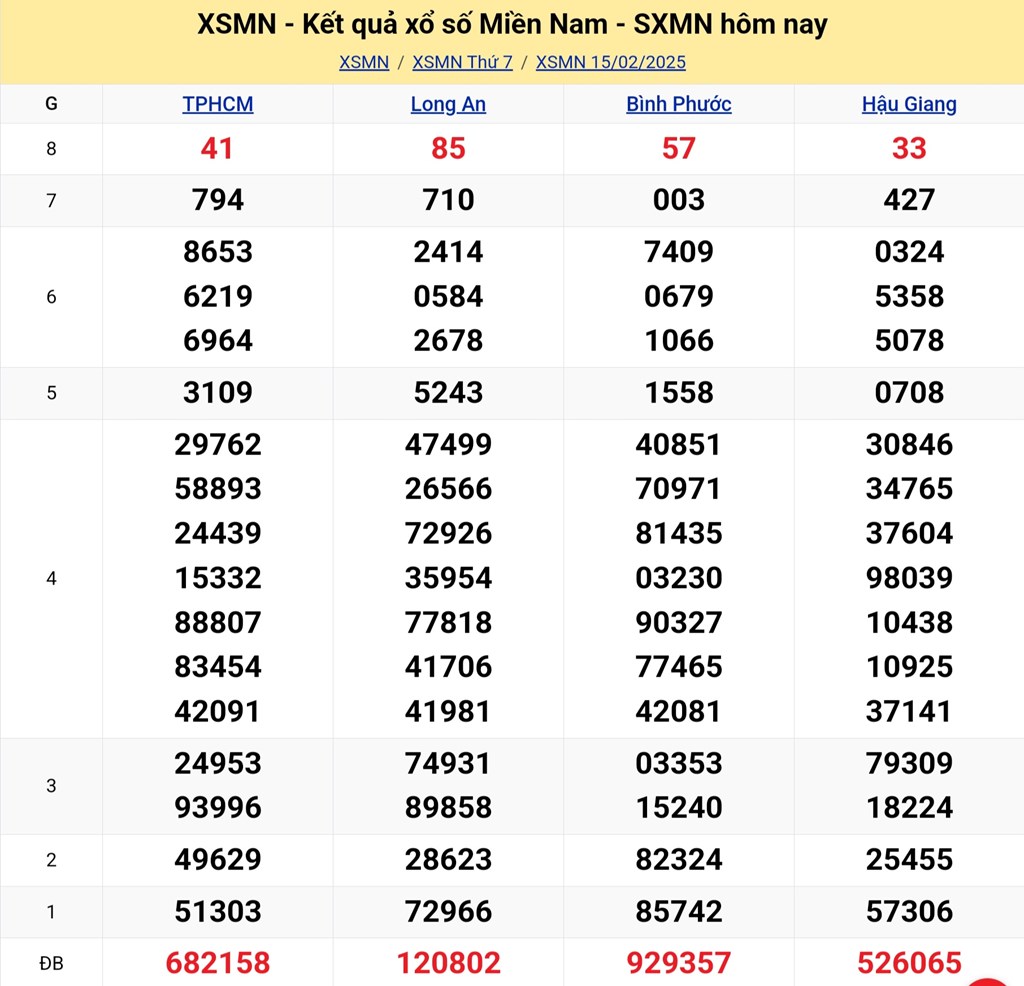1024x986 pixels.
Task: Open the Bình Phước province link
Action: pyautogui.click(x=679, y=104)
